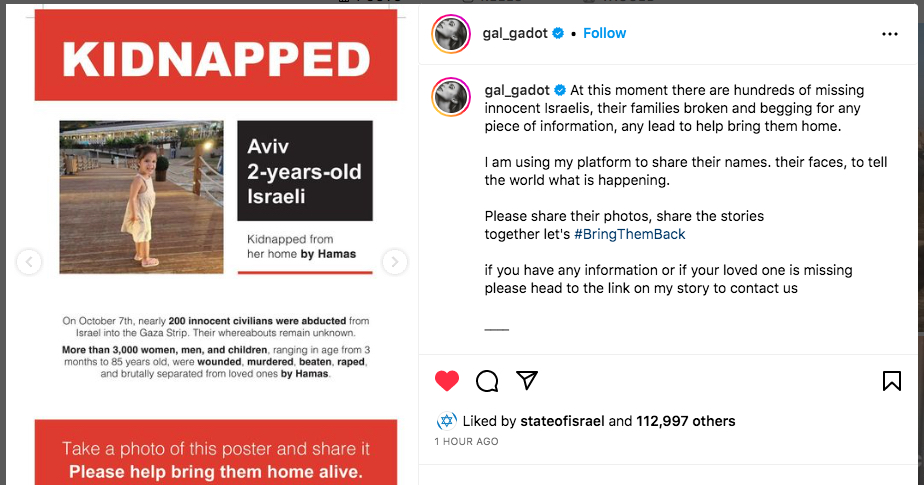Image resolution: width=924 pixels, height=485 pixels.
Task: Go to the previous carousel image
Action: (x=29, y=262)
